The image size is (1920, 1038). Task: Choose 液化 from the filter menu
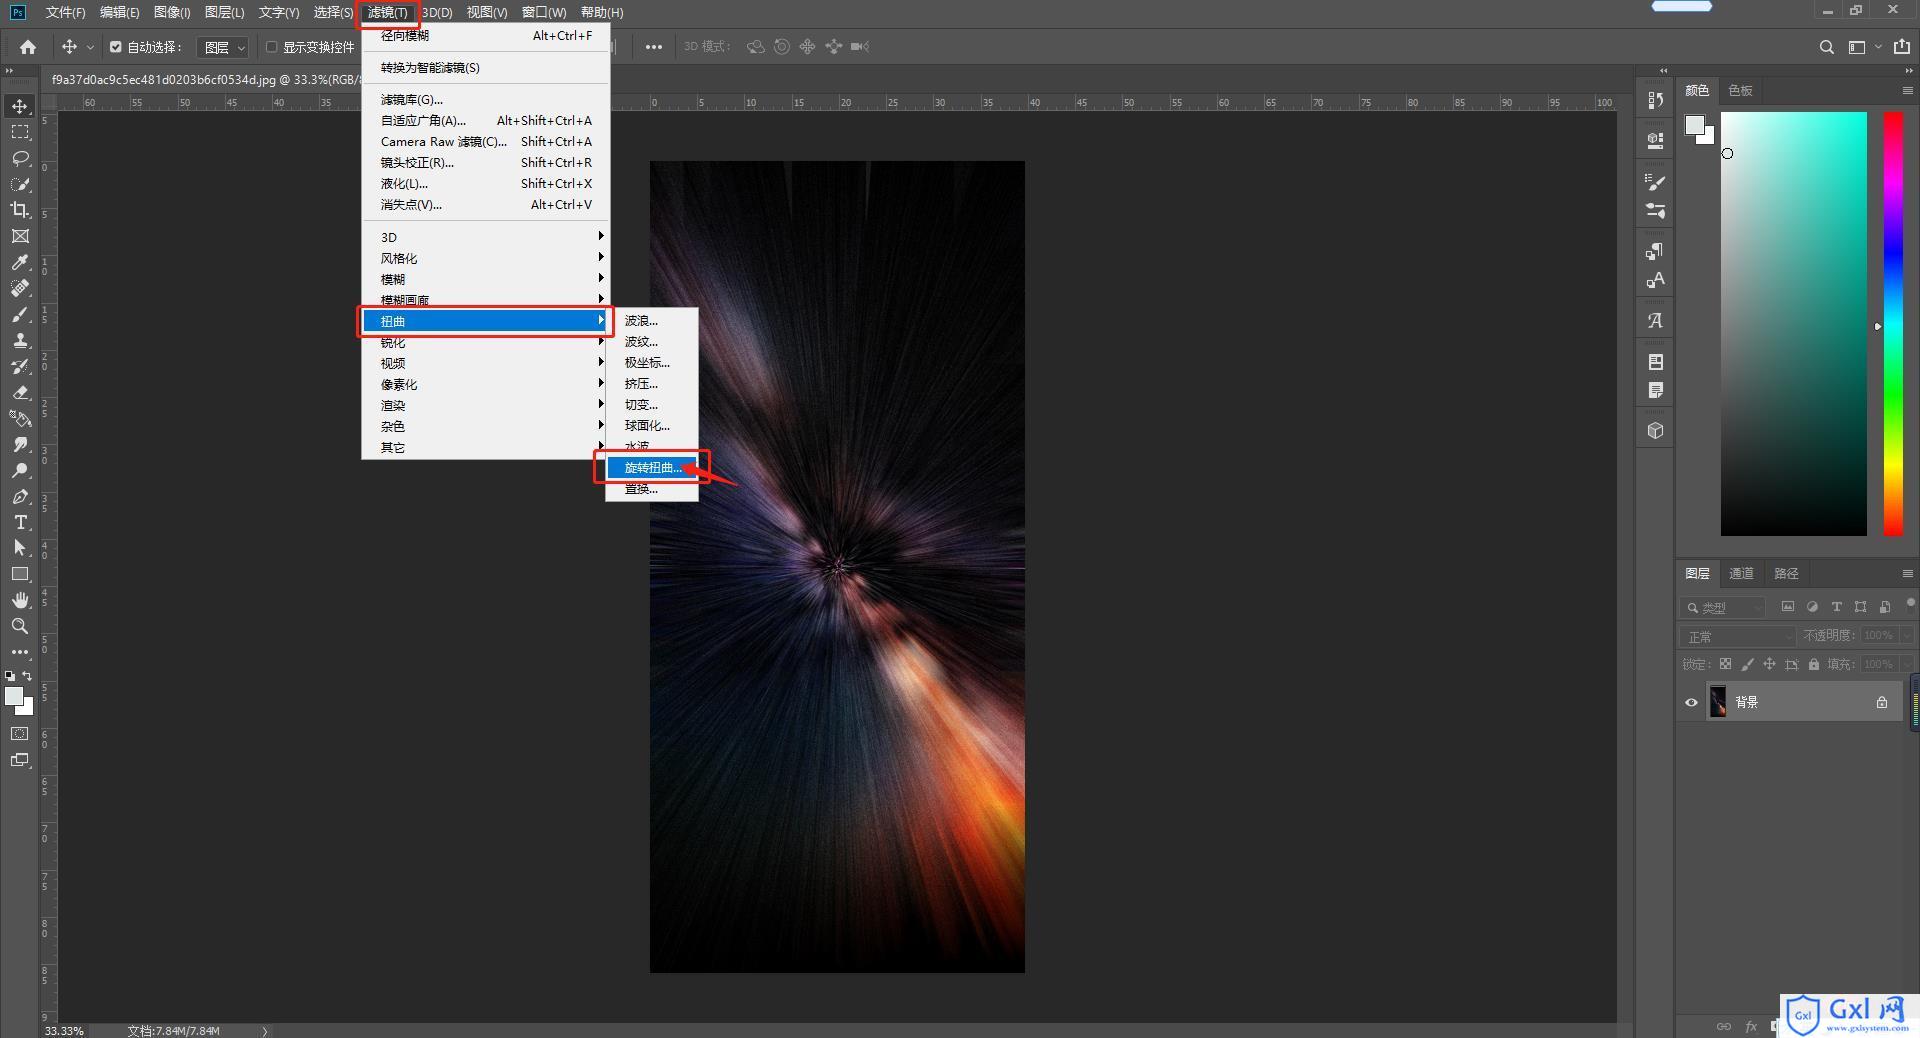(485, 184)
